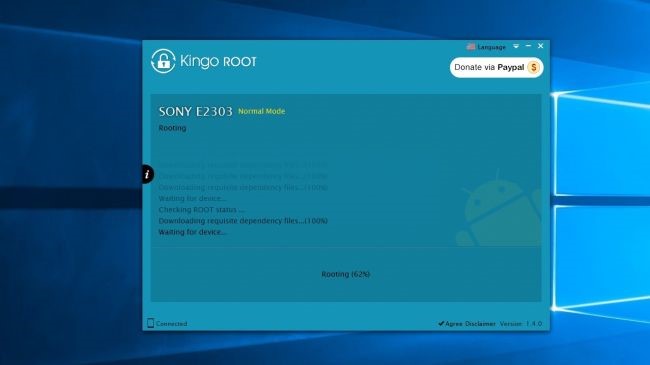The height and width of the screenshot is (365, 650).
Task: Minimize the Kingo ROOT window
Action: coord(528,46)
